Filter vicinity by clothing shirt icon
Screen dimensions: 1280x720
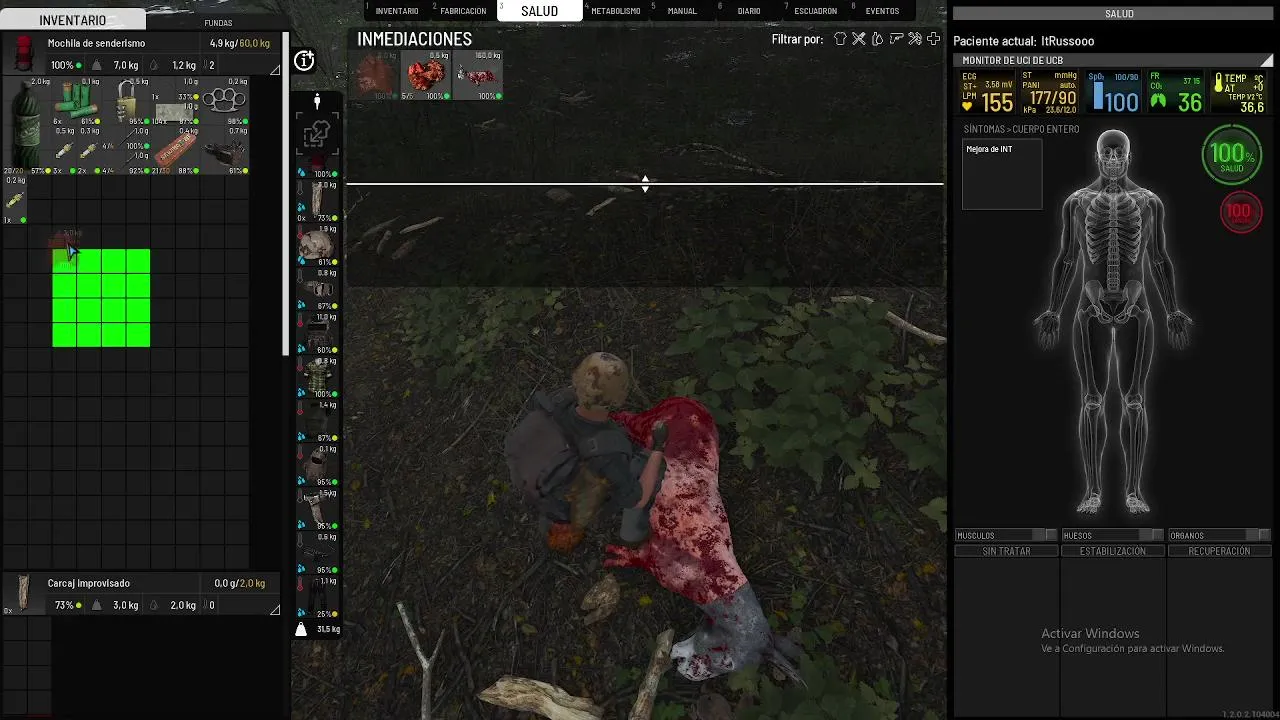pyautogui.click(x=840, y=39)
